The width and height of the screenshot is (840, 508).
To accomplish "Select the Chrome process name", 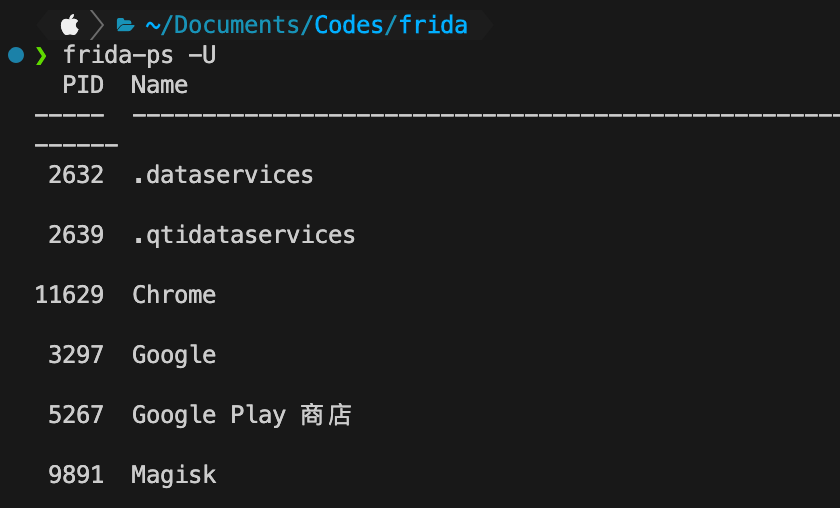I will click(174, 295).
